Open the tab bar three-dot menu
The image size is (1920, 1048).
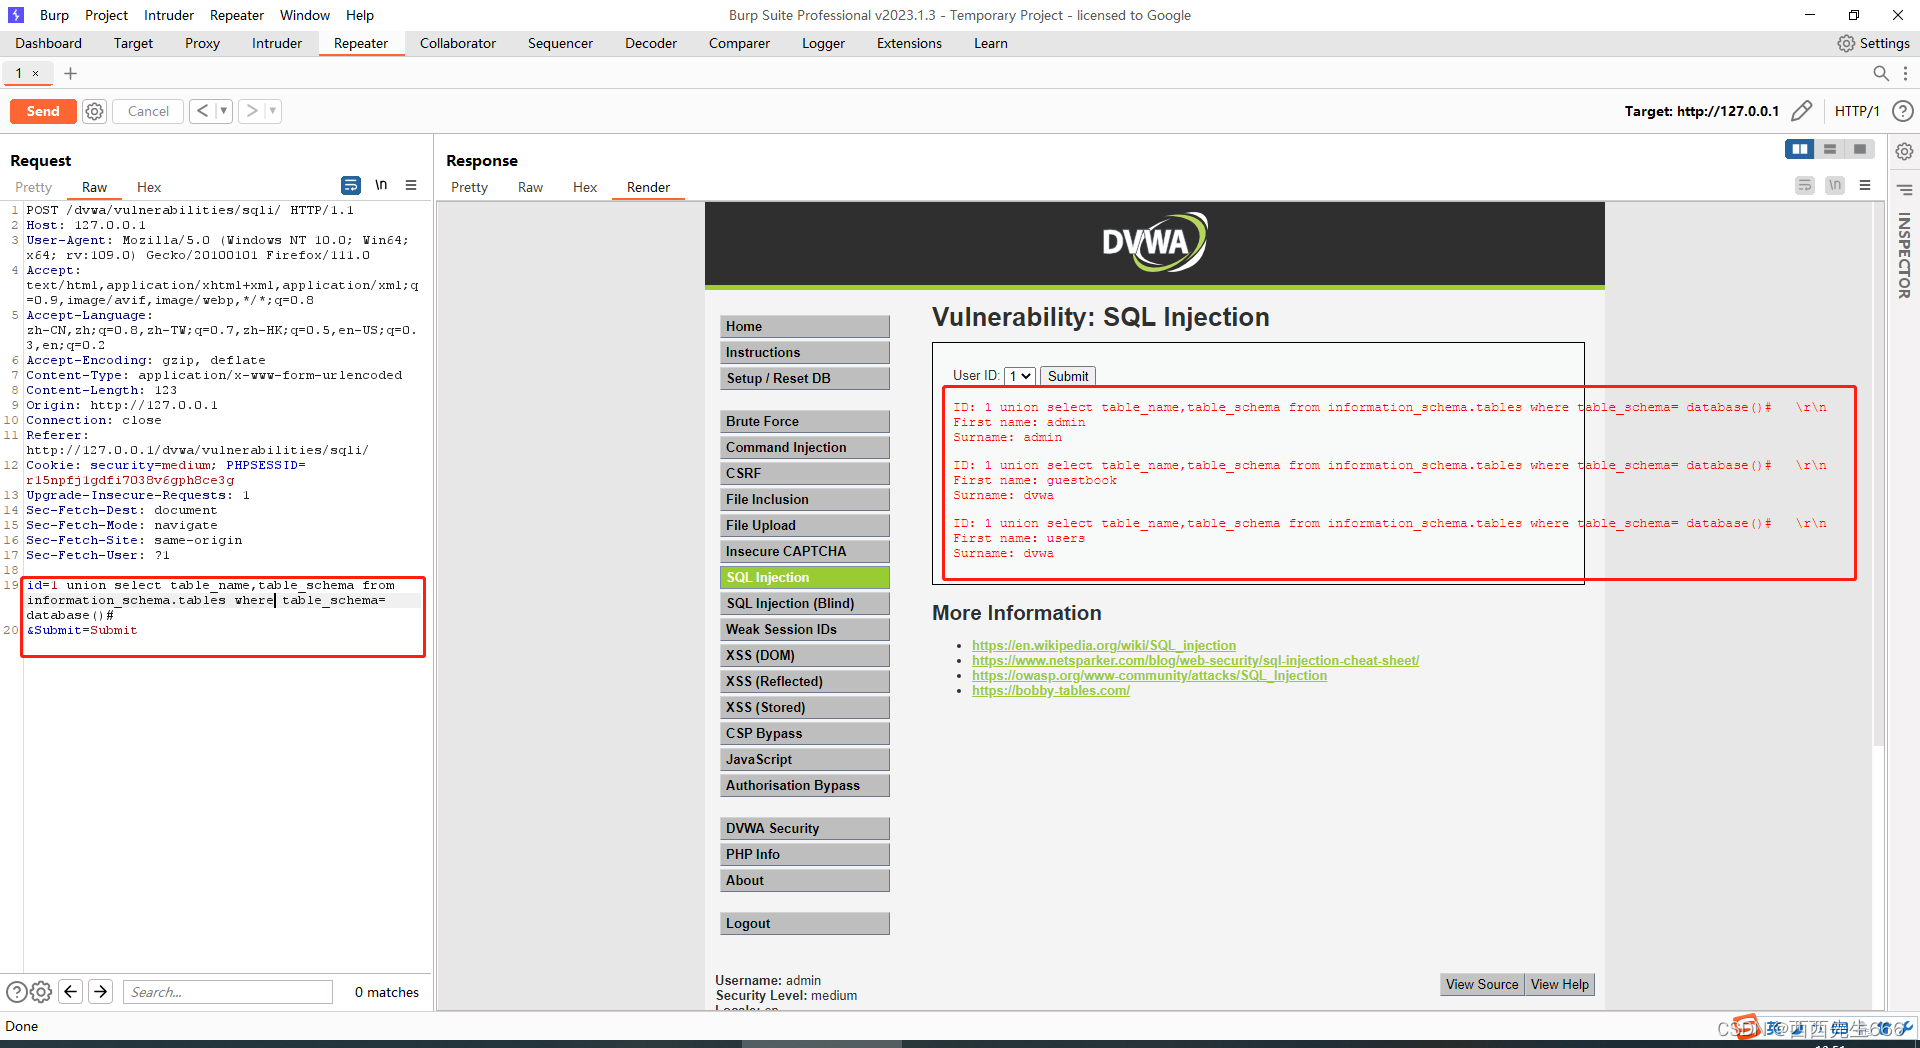pyautogui.click(x=1905, y=73)
